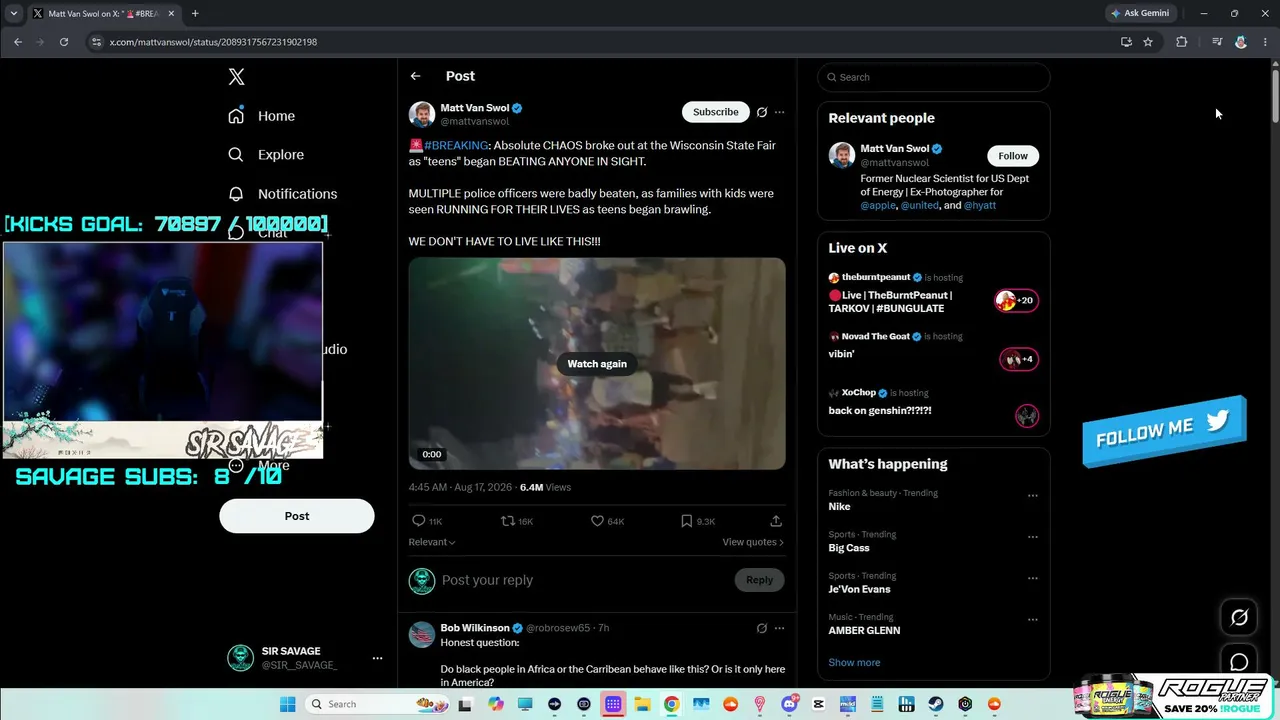Follow Matt Van Swol in Relevant people
1280x720 pixels.
tap(1013, 156)
